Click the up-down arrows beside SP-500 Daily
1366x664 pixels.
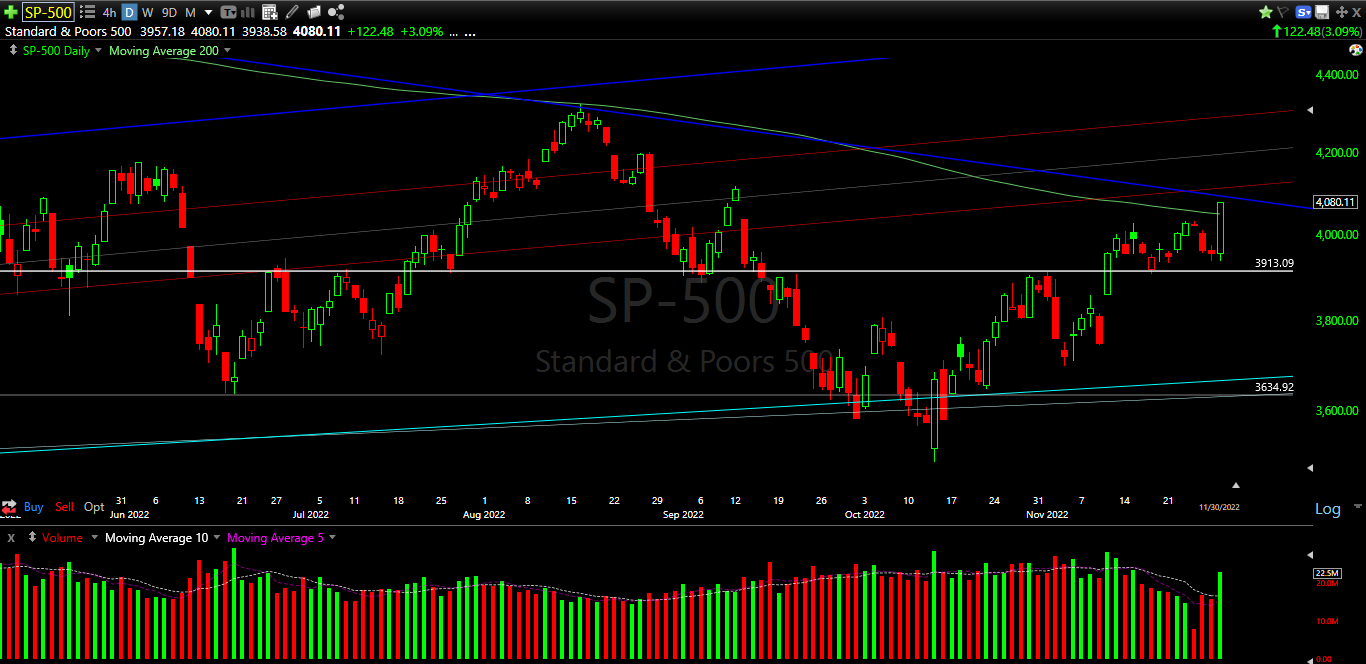pyautogui.click(x=13, y=50)
